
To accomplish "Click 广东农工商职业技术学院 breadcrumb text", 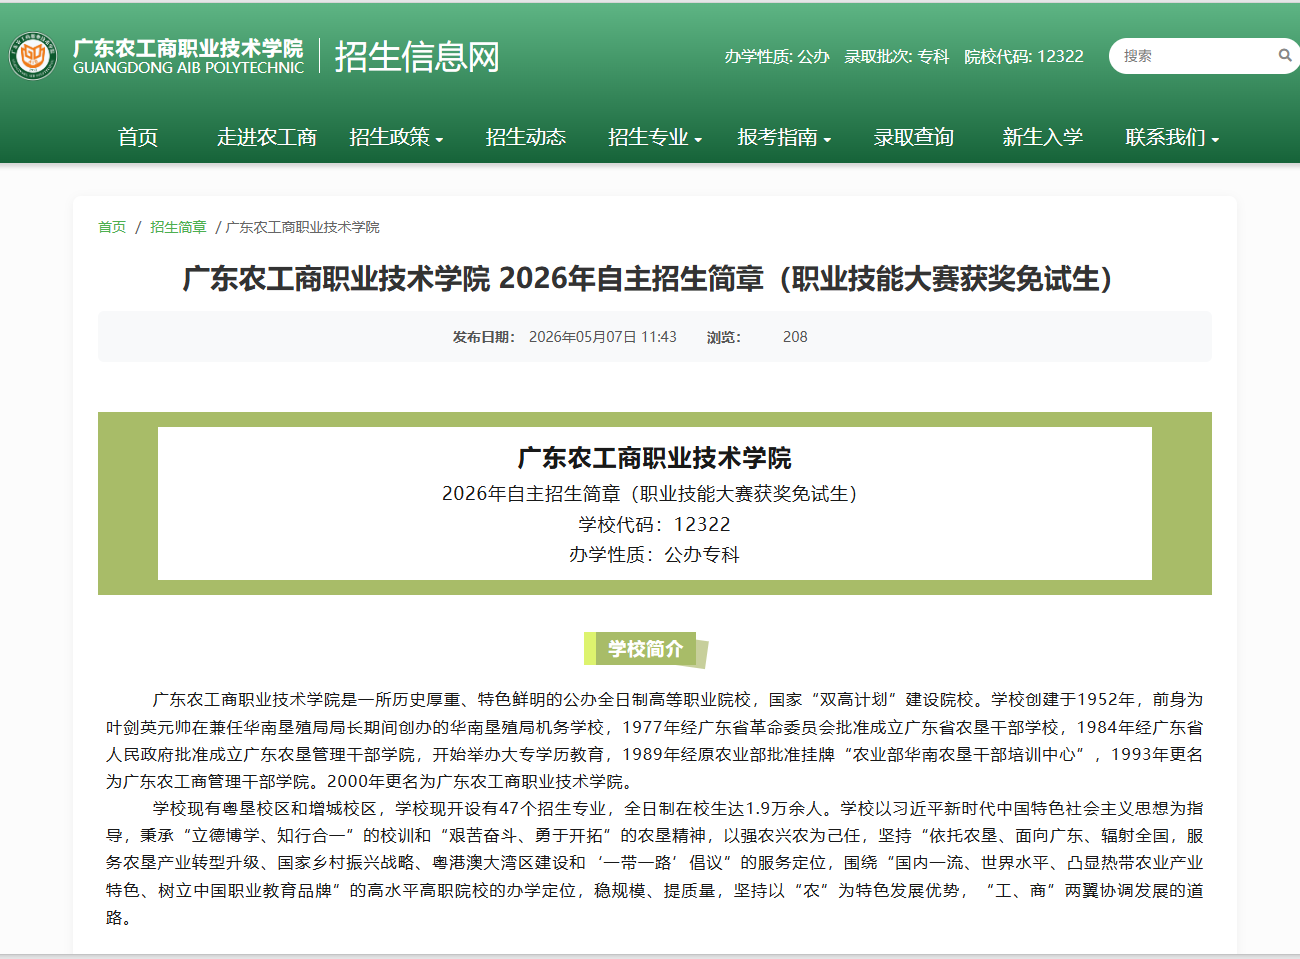I will coord(303,227).
